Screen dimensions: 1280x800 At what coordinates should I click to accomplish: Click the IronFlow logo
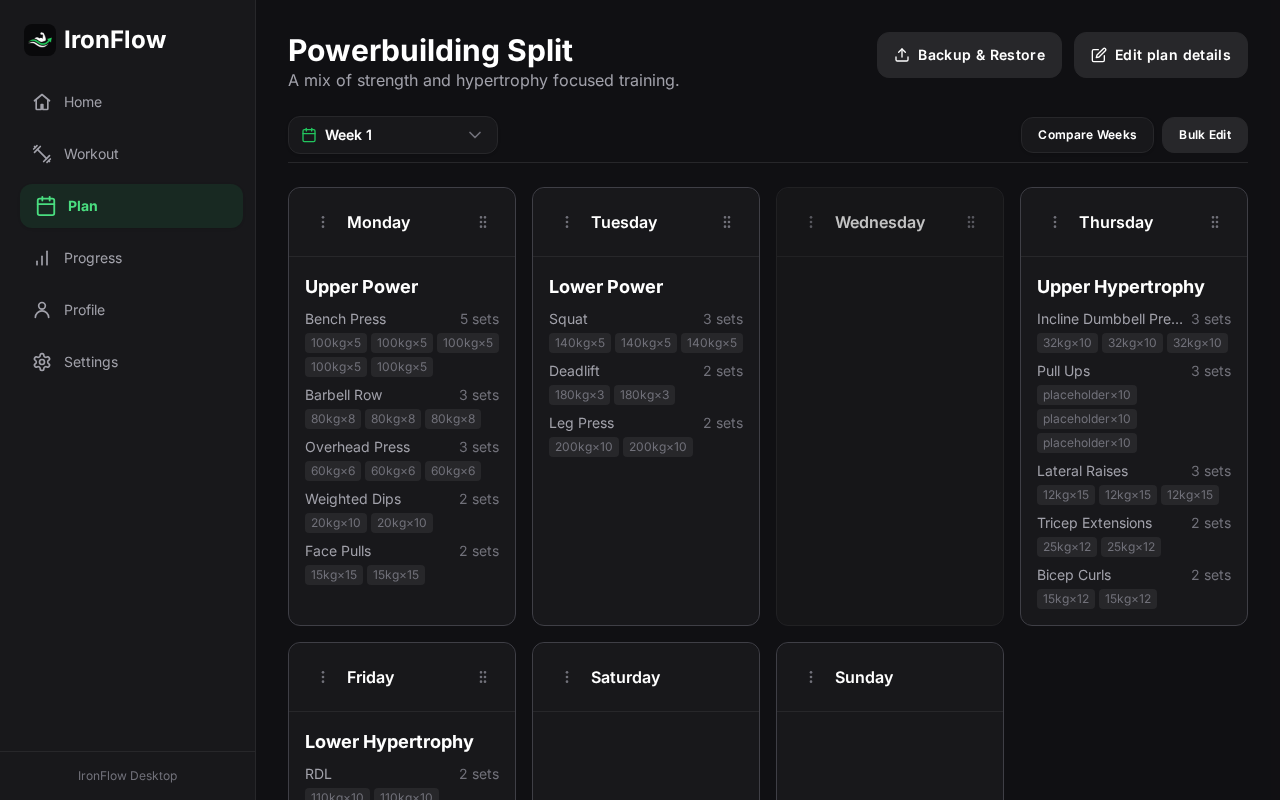(40, 40)
